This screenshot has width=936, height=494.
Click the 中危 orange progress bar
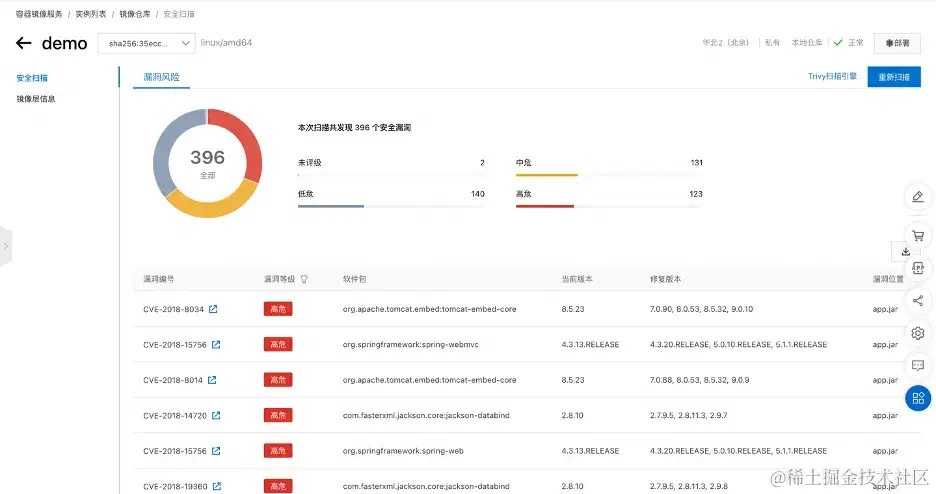pos(546,175)
